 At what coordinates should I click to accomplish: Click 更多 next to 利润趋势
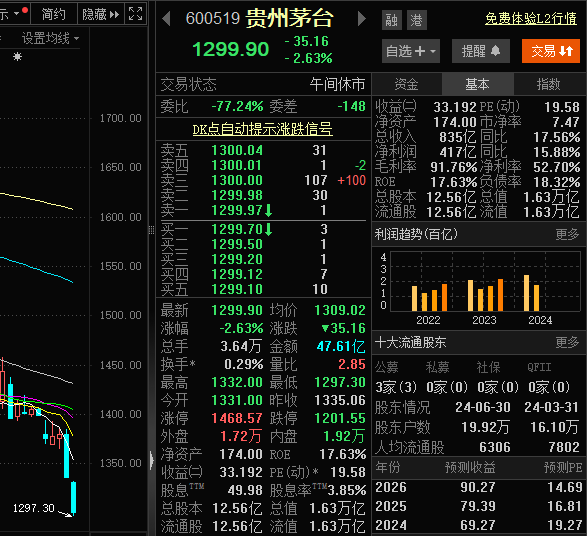pos(567,234)
